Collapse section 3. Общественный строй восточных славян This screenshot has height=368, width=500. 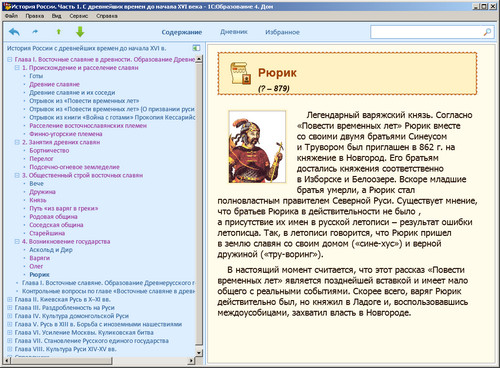click(17, 175)
